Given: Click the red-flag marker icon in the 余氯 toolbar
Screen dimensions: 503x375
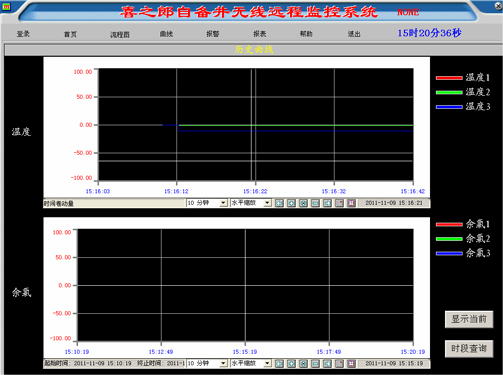Looking at the screenshot, I should click(339, 364).
